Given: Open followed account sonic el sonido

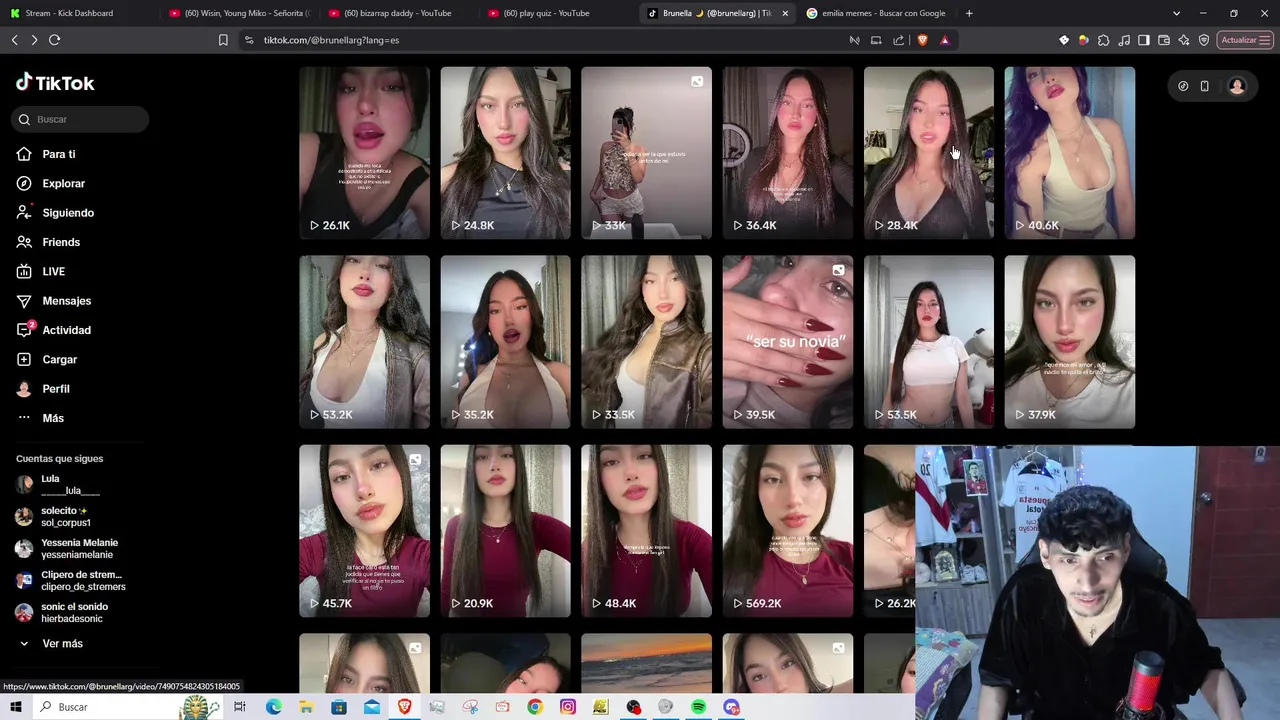Looking at the screenshot, I should [70, 613].
